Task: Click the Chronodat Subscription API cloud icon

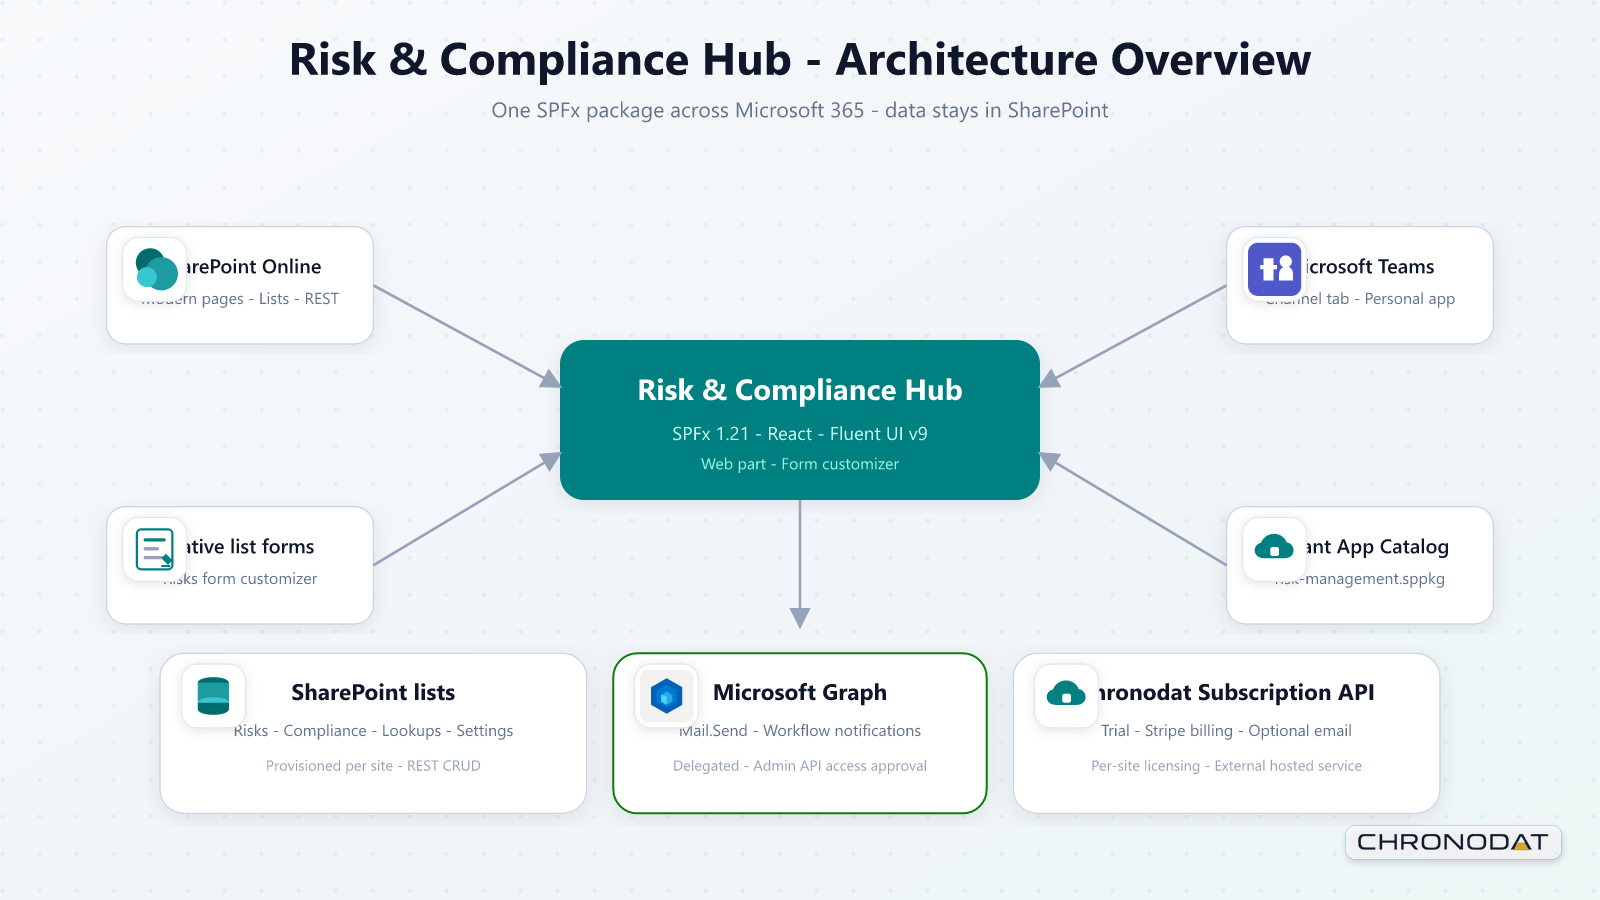Action: [1066, 696]
